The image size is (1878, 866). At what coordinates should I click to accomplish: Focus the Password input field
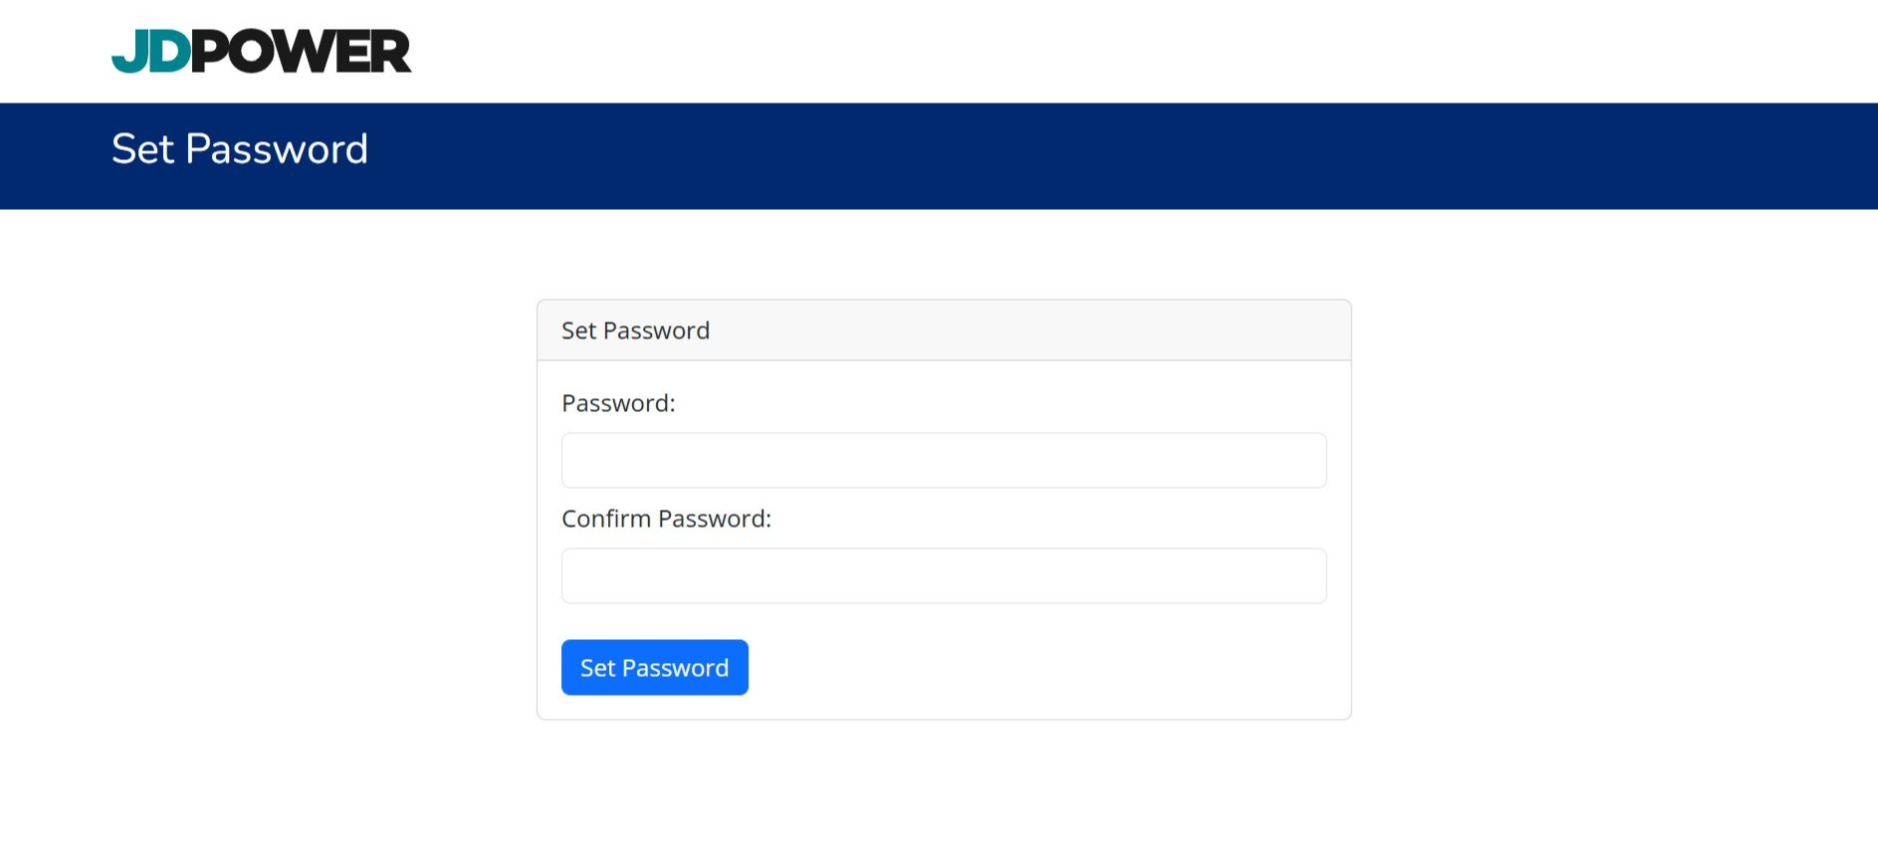(x=943, y=460)
